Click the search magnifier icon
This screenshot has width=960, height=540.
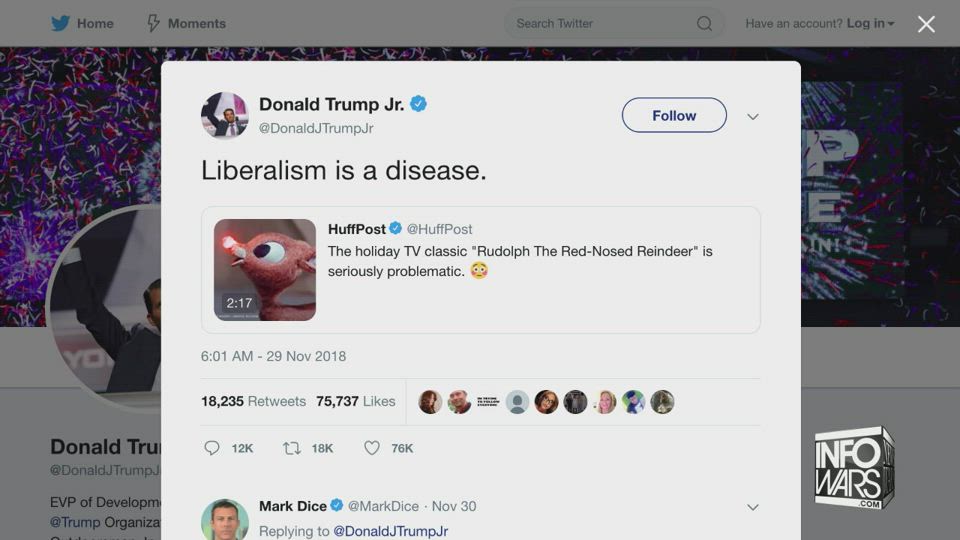pyautogui.click(x=704, y=23)
